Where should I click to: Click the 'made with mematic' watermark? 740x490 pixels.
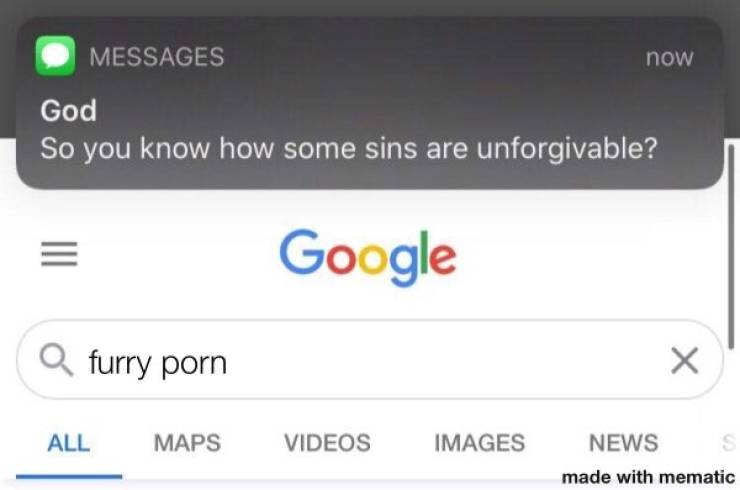click(x=648, y=477)
